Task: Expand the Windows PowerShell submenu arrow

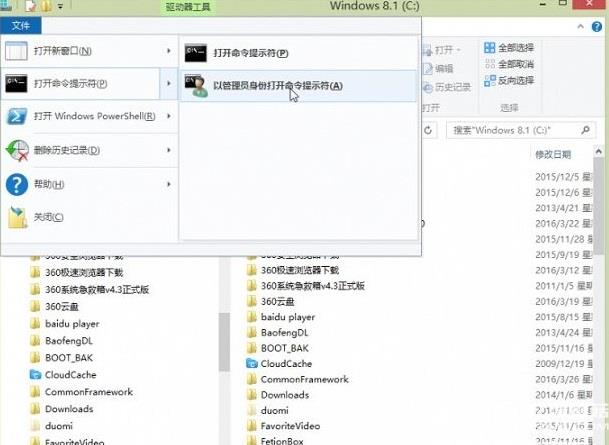Action: [168, 116]
